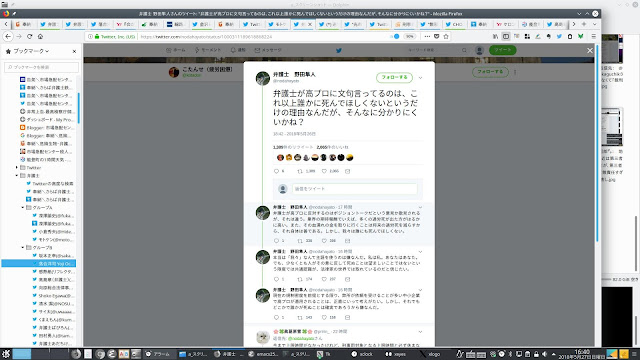The height and width of the screenshot is (360, 640).
Task: Collapse the グループB bookmark folder
Action: pos(23,248)
